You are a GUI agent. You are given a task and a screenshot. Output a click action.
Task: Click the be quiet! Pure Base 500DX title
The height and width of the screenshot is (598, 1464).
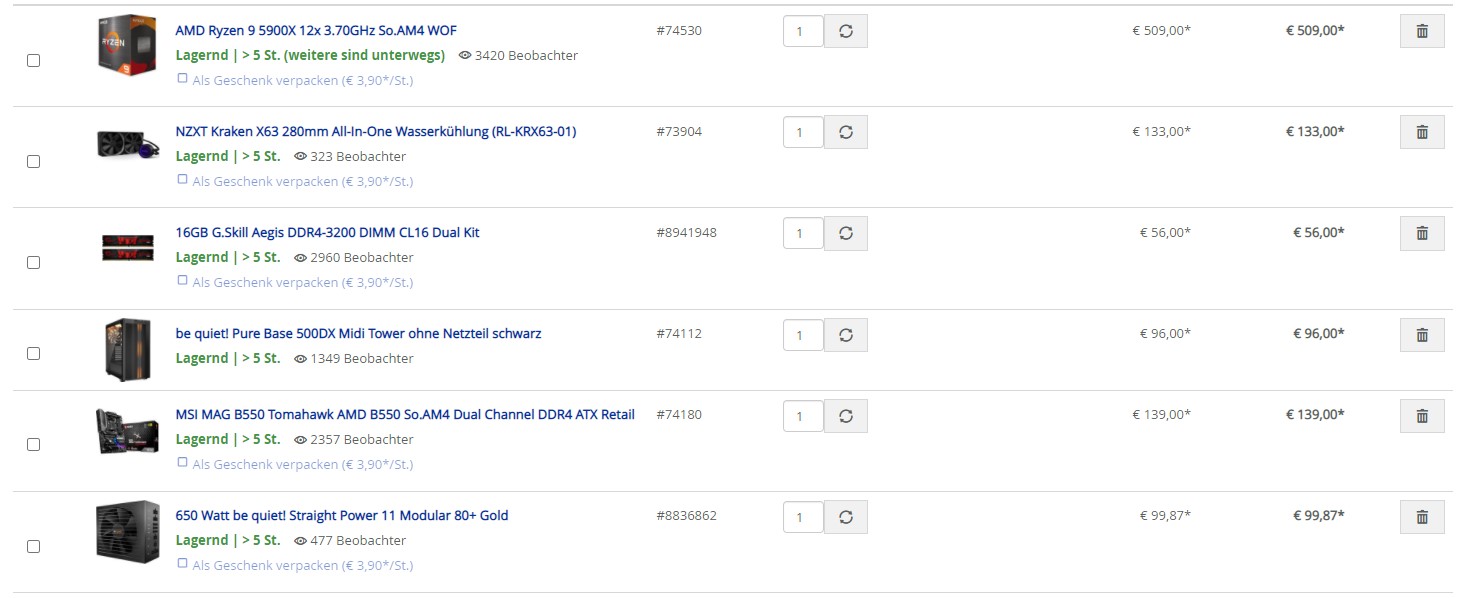358,333
